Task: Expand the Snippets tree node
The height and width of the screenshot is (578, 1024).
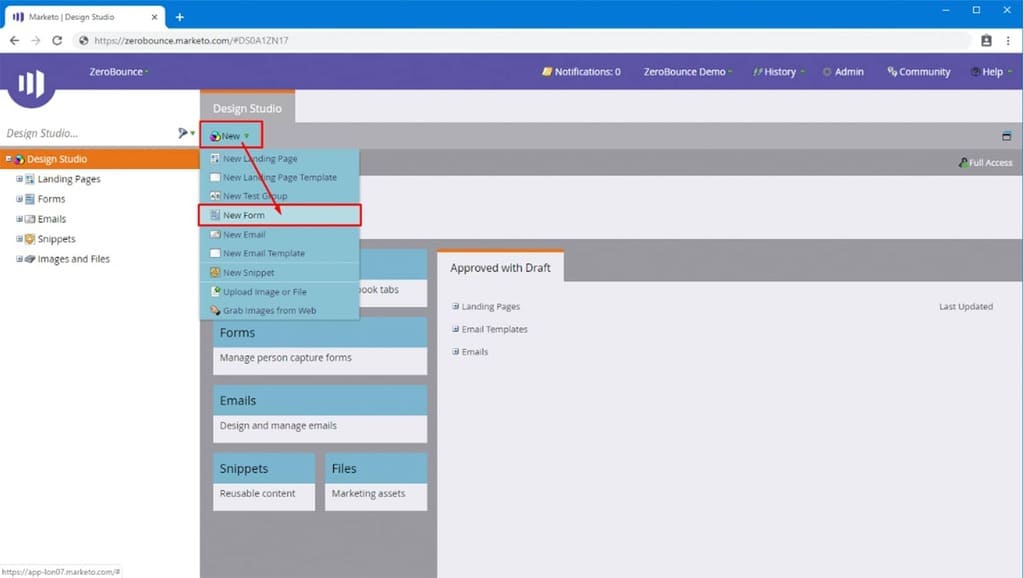Action: click(20, 239)
